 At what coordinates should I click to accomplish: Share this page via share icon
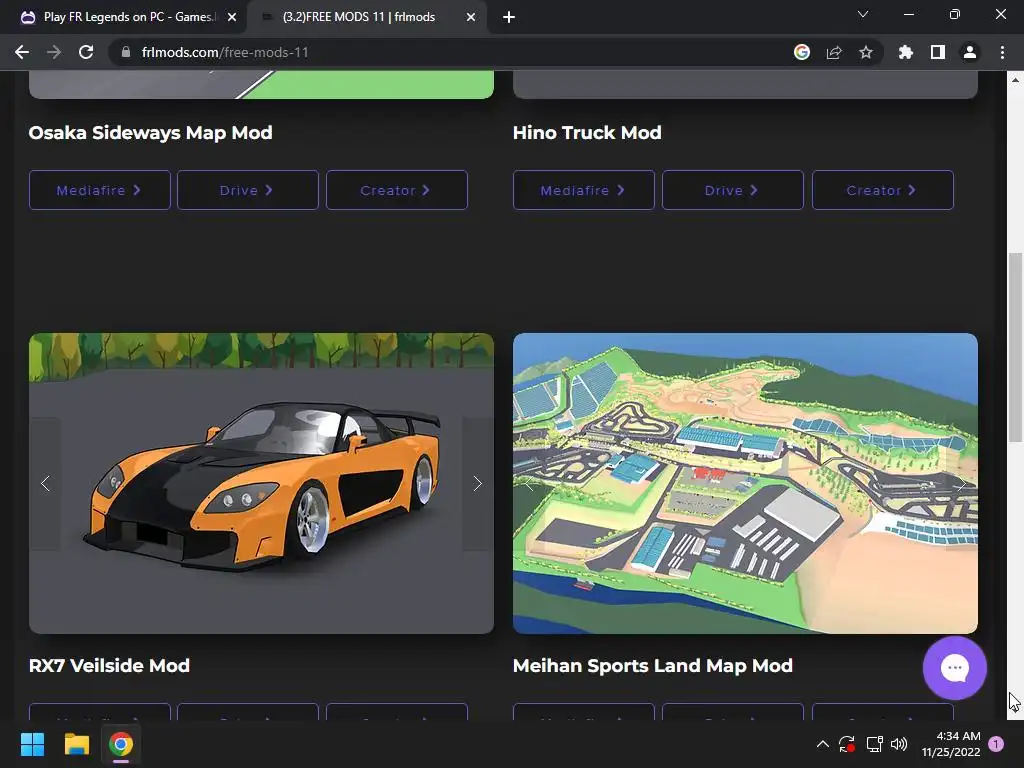[x=834, y=52]
